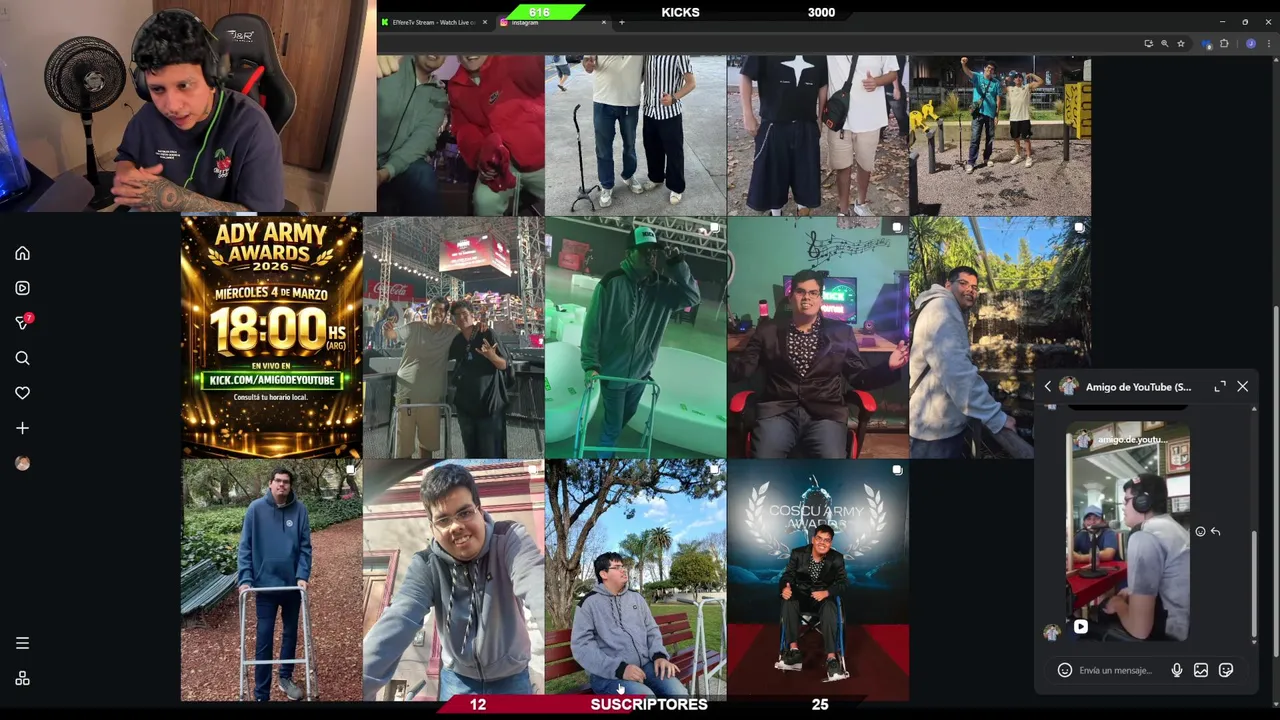Open the red jacket and green hoodie post
1280x720 pixels.
[x=461, y=135]
